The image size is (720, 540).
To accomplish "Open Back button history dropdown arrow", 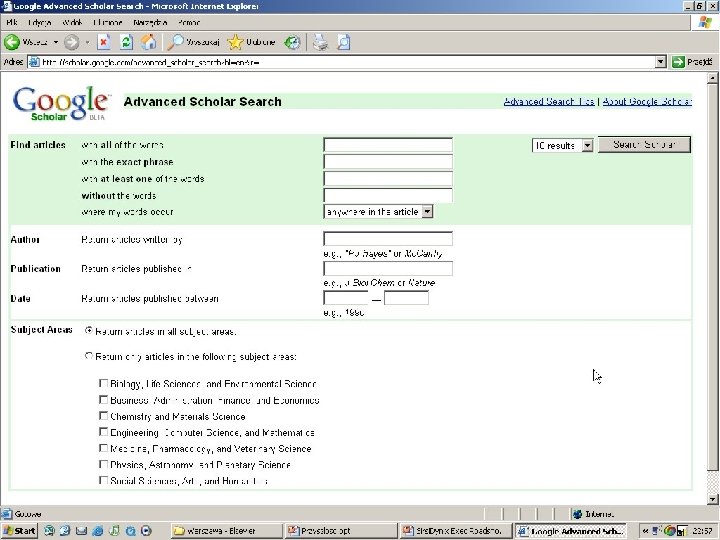I will [x=56, y=42].
